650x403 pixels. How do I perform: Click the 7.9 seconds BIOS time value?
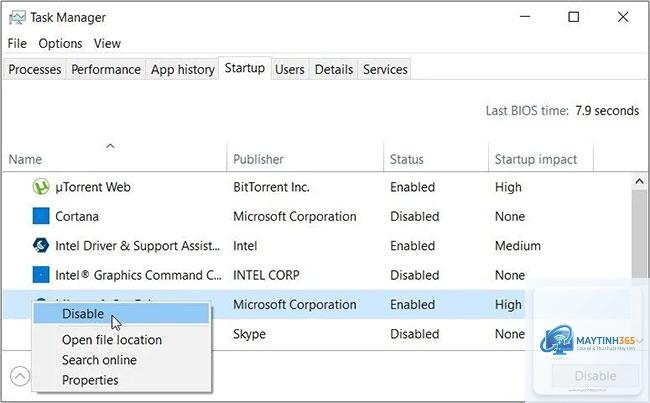(607, 111)
